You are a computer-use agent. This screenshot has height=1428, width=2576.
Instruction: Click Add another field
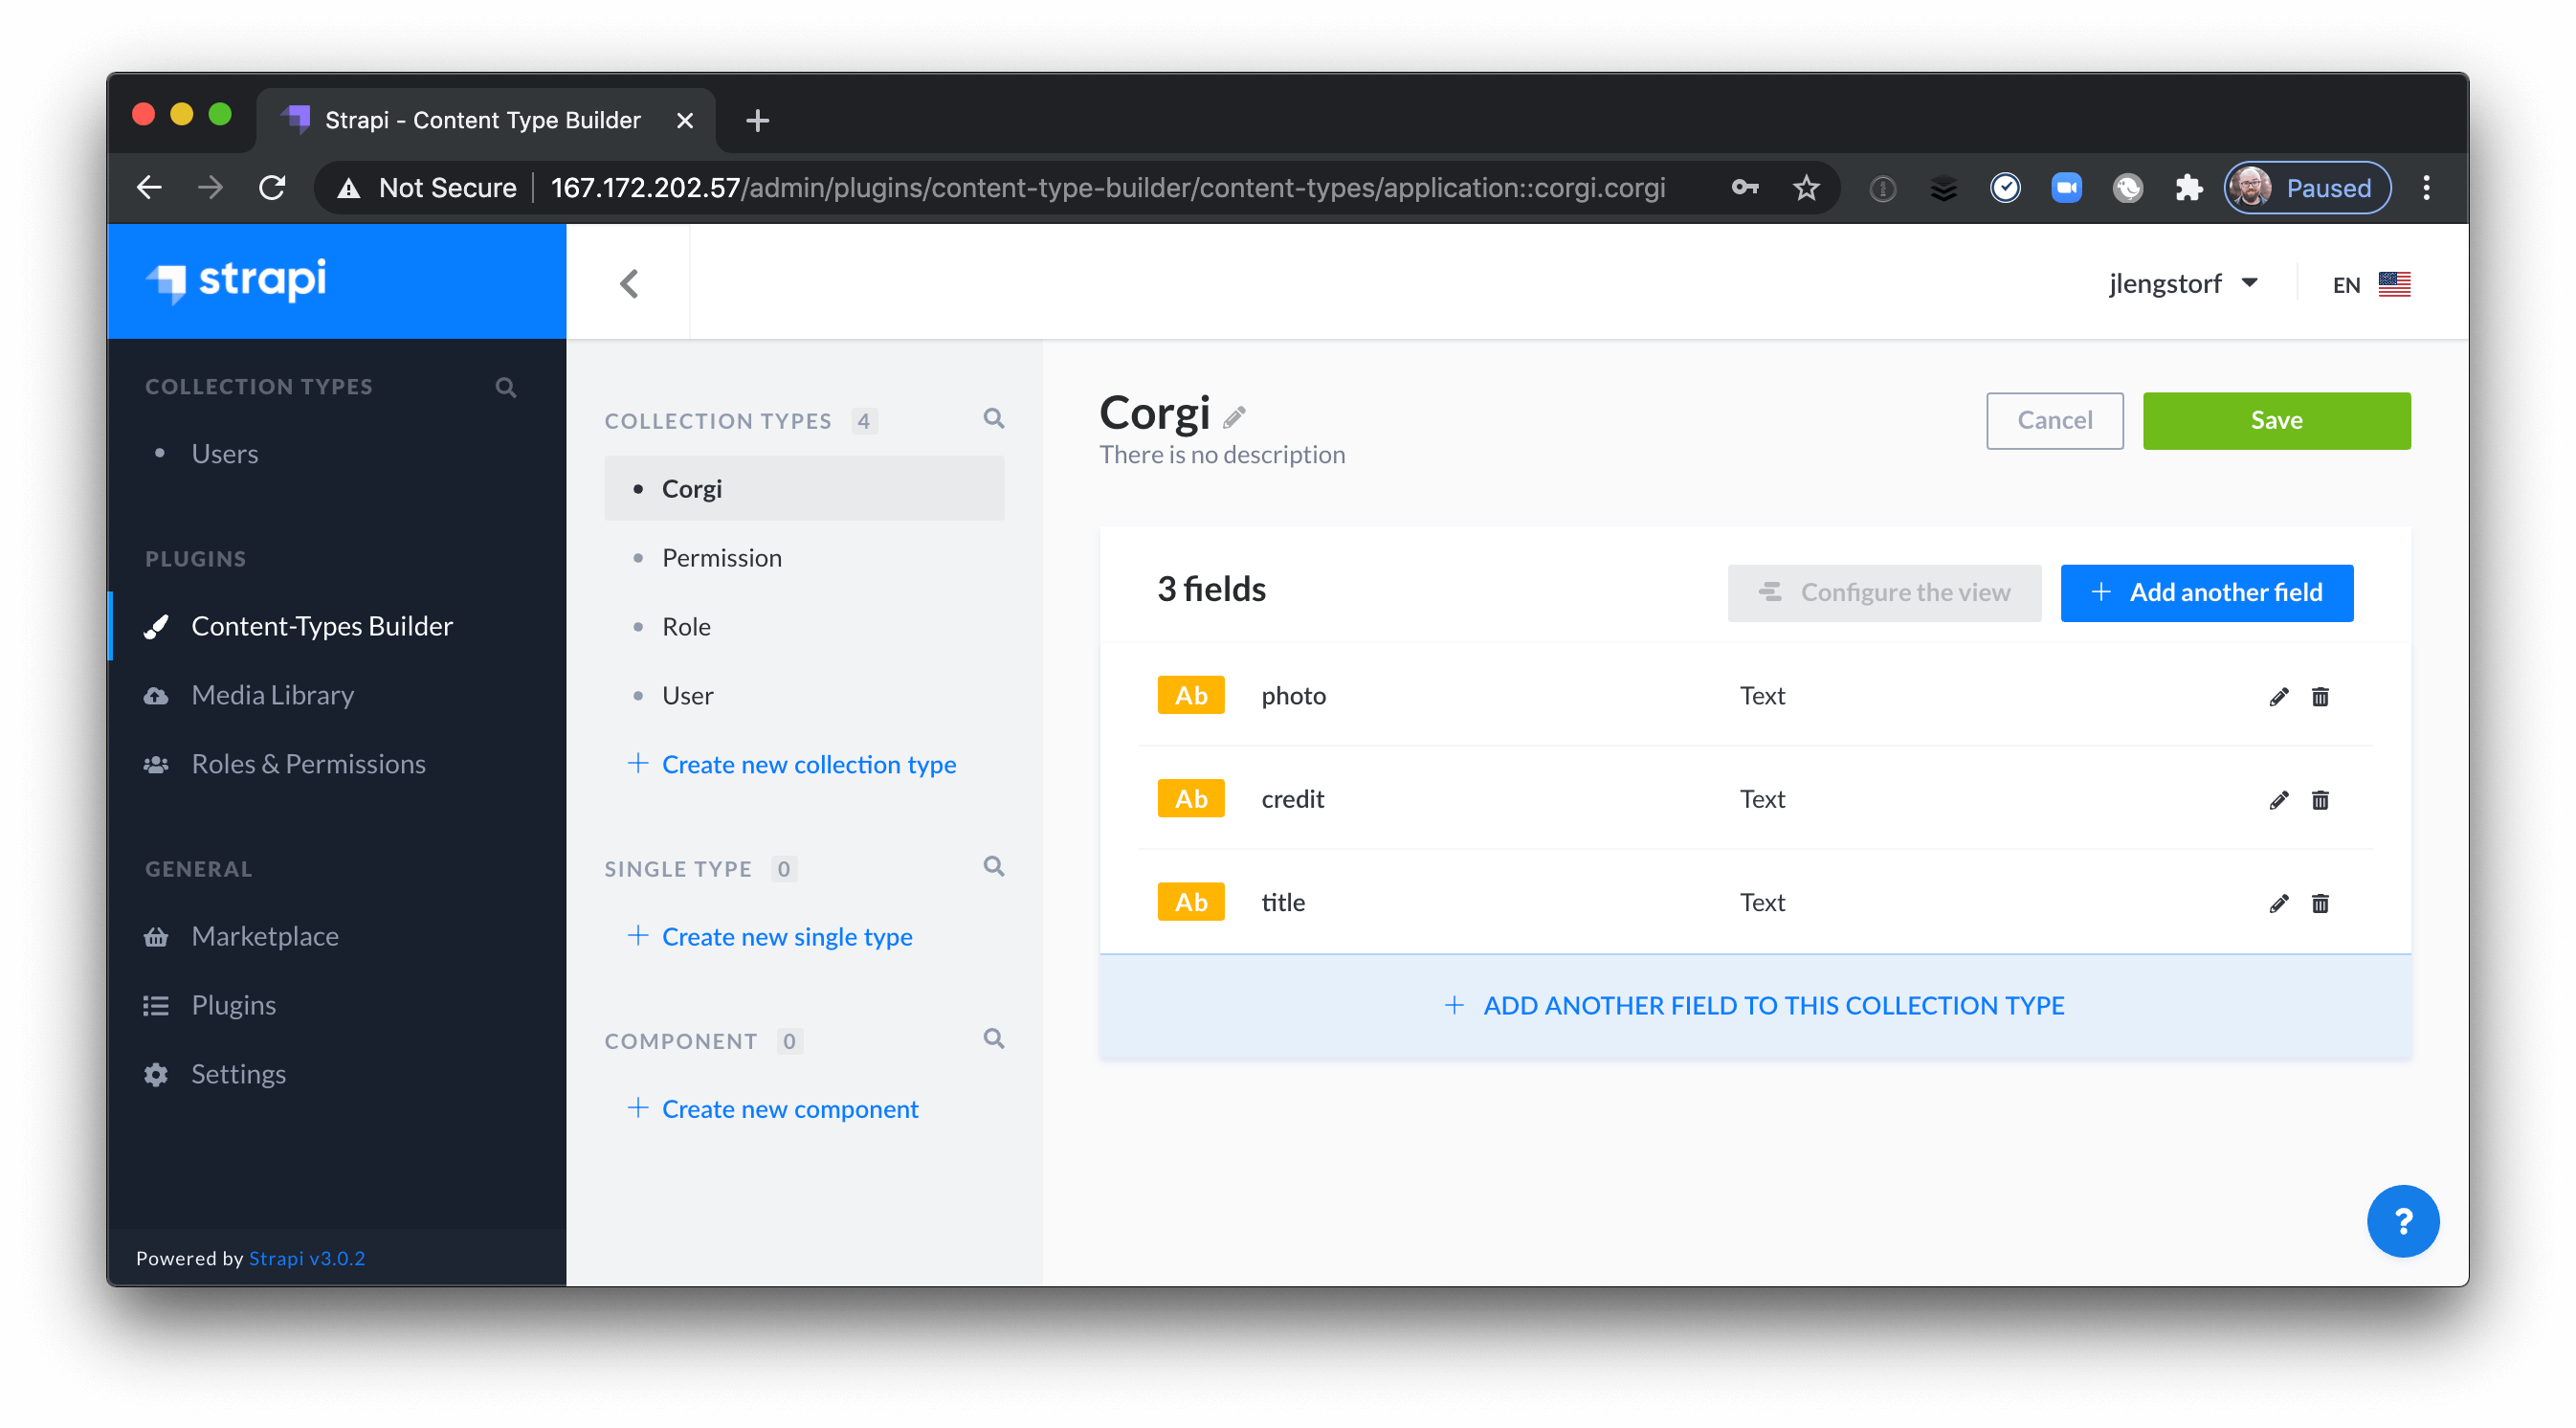[x=2207, y=592]
